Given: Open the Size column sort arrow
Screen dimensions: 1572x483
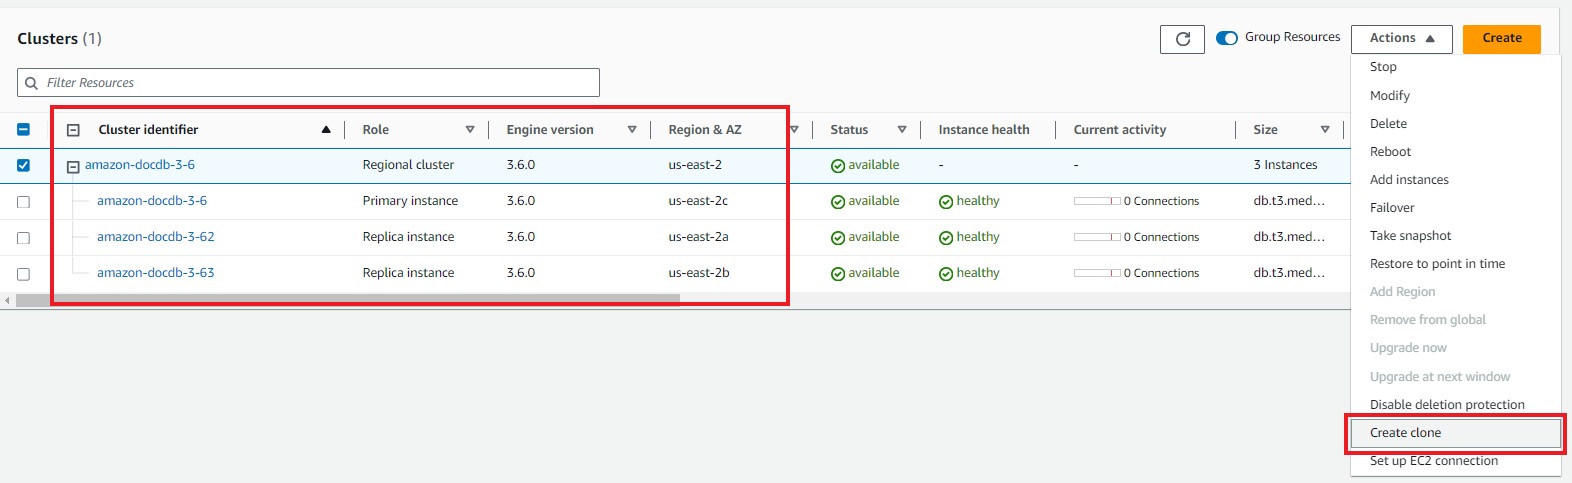Looking at the screenshot, I should click(x=1325, y=130).
